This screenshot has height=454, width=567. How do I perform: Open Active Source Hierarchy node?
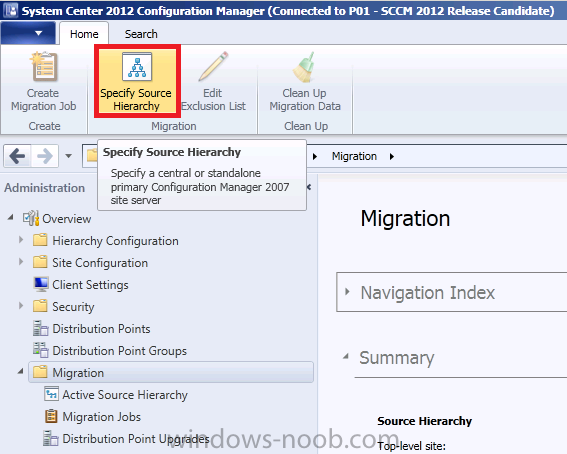(125, 395)
